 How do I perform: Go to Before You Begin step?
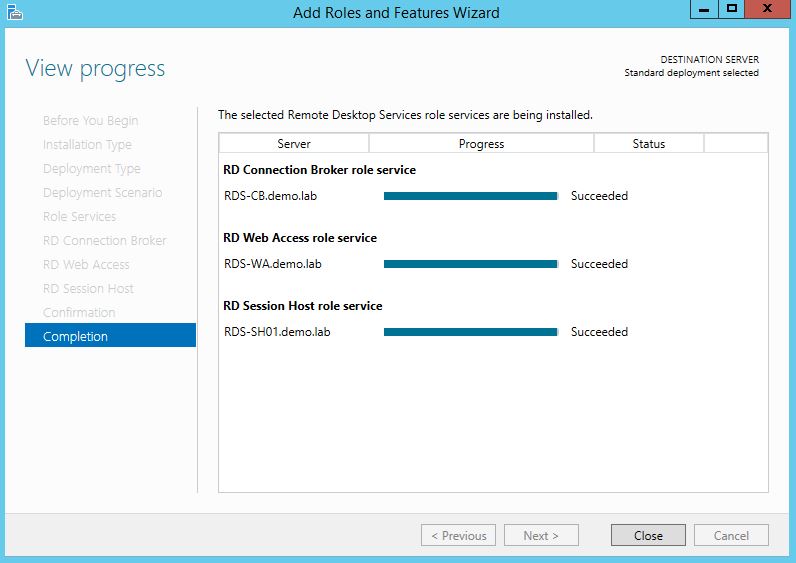pyautogui.click(x=90, y=120)
